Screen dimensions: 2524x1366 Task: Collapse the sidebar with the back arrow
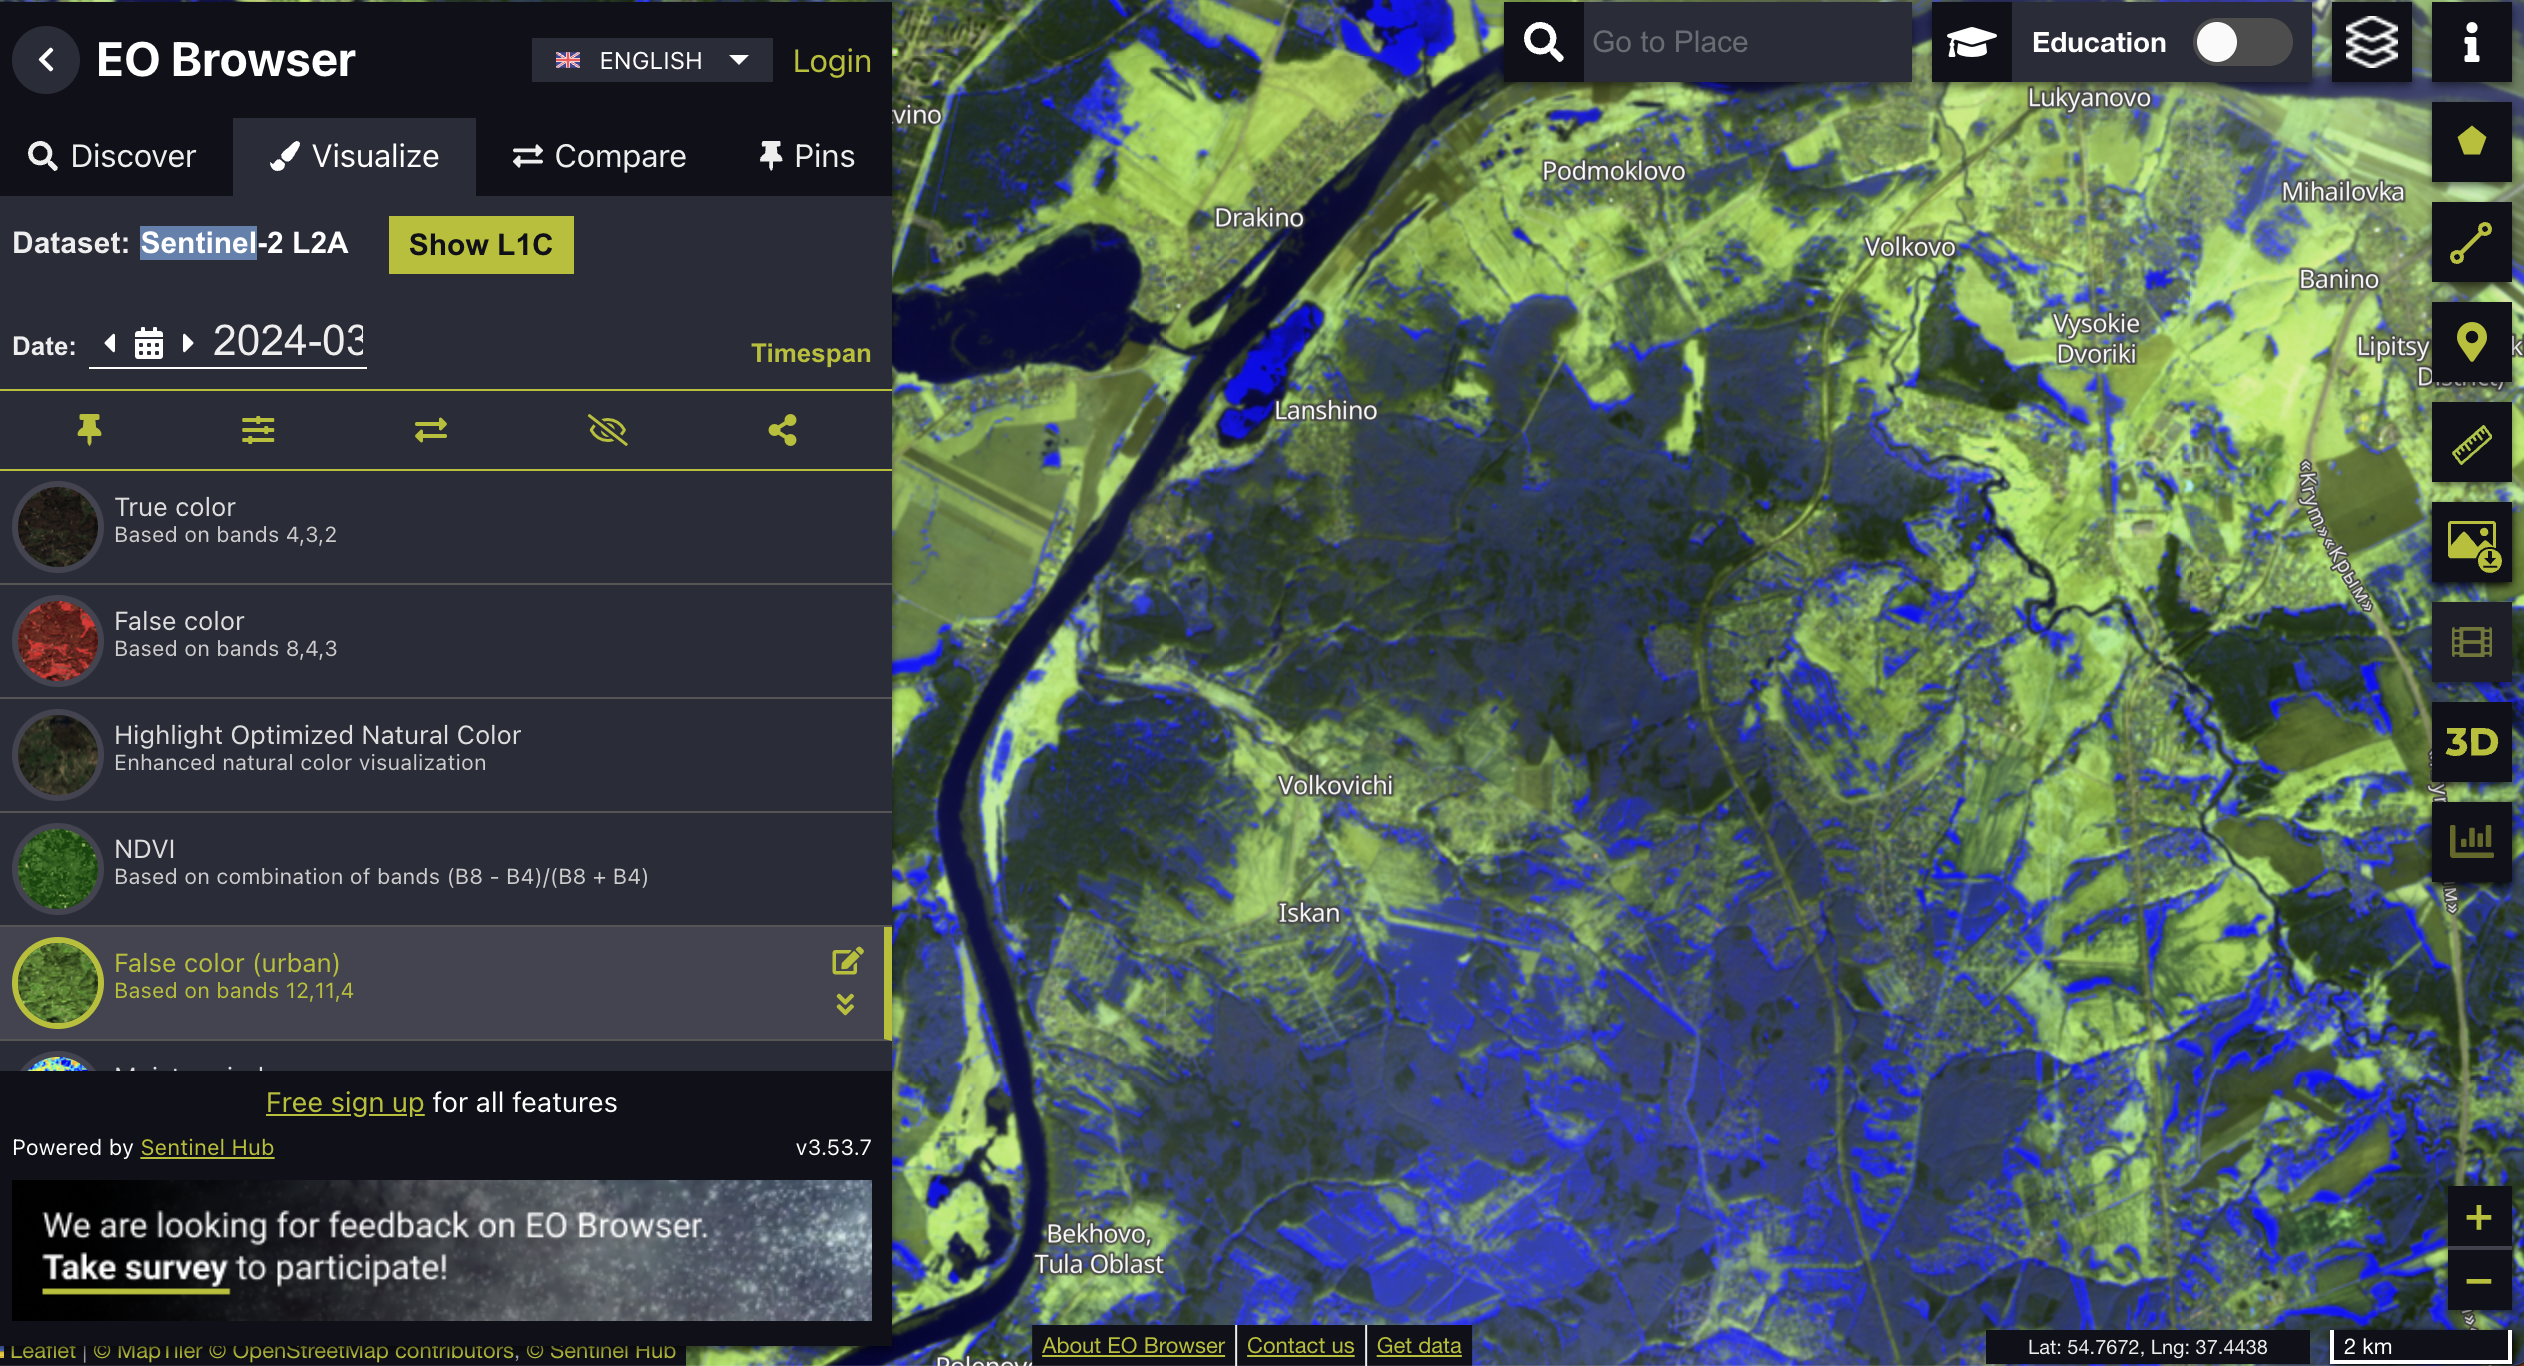click(46, 60)
